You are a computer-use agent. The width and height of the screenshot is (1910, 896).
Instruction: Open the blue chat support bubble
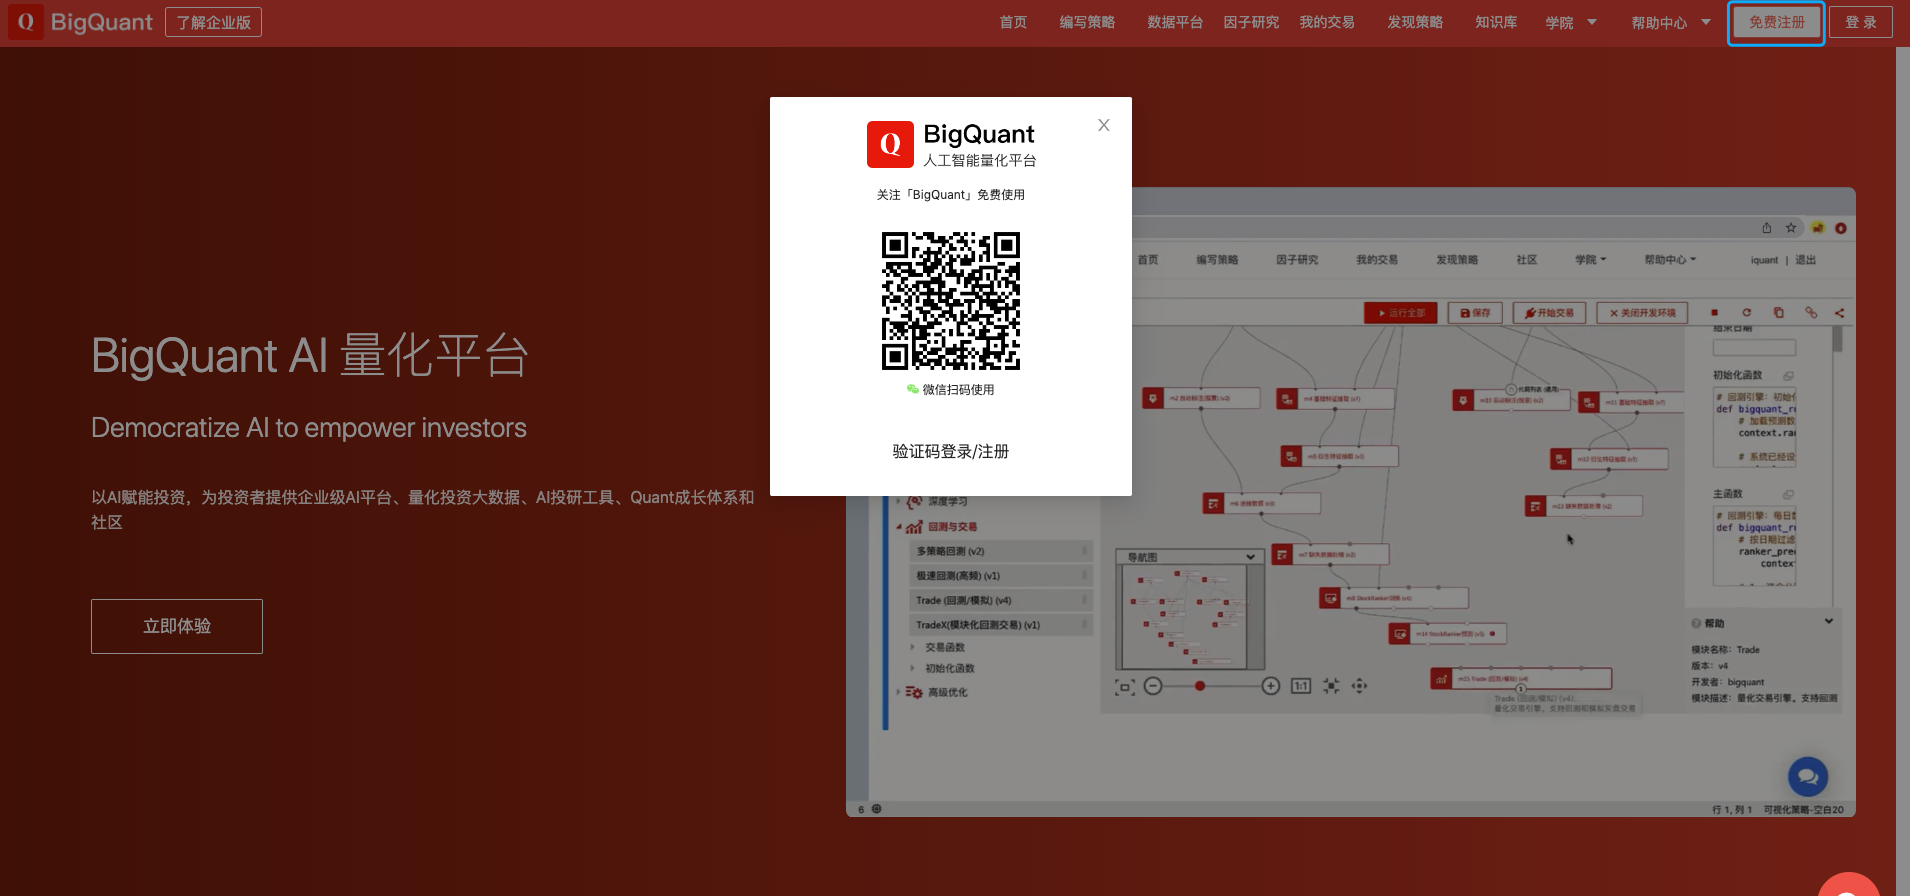click(1808, 776)
